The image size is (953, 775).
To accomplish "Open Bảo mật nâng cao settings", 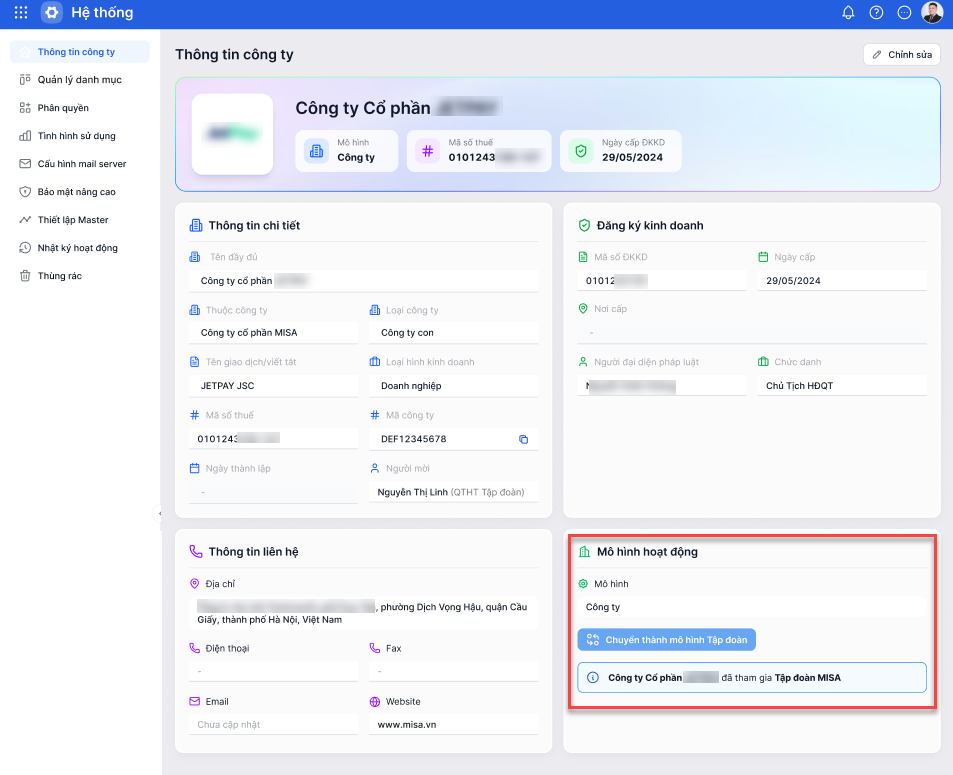I will point(76,192).
